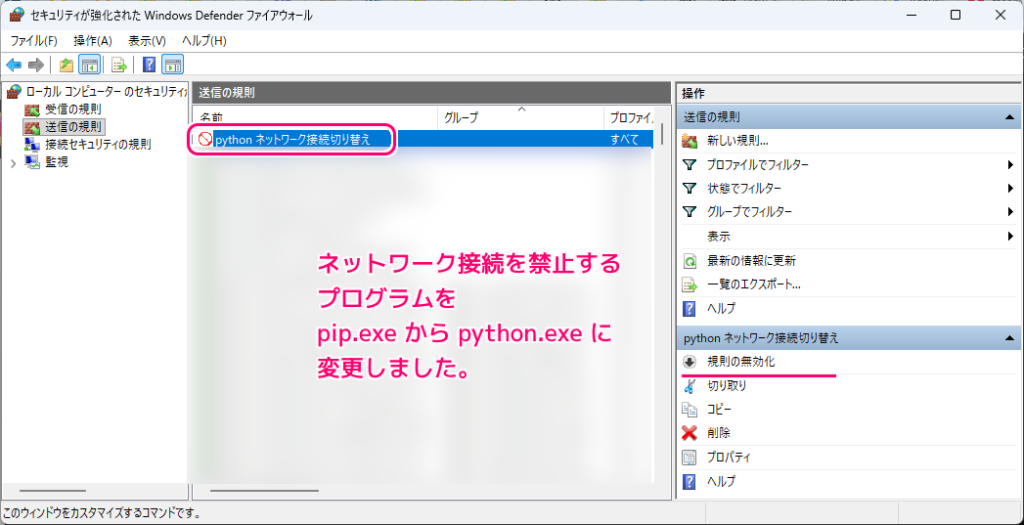
Task: Open the ヘルプ(H) menu
Action: (x=204, y=40)
